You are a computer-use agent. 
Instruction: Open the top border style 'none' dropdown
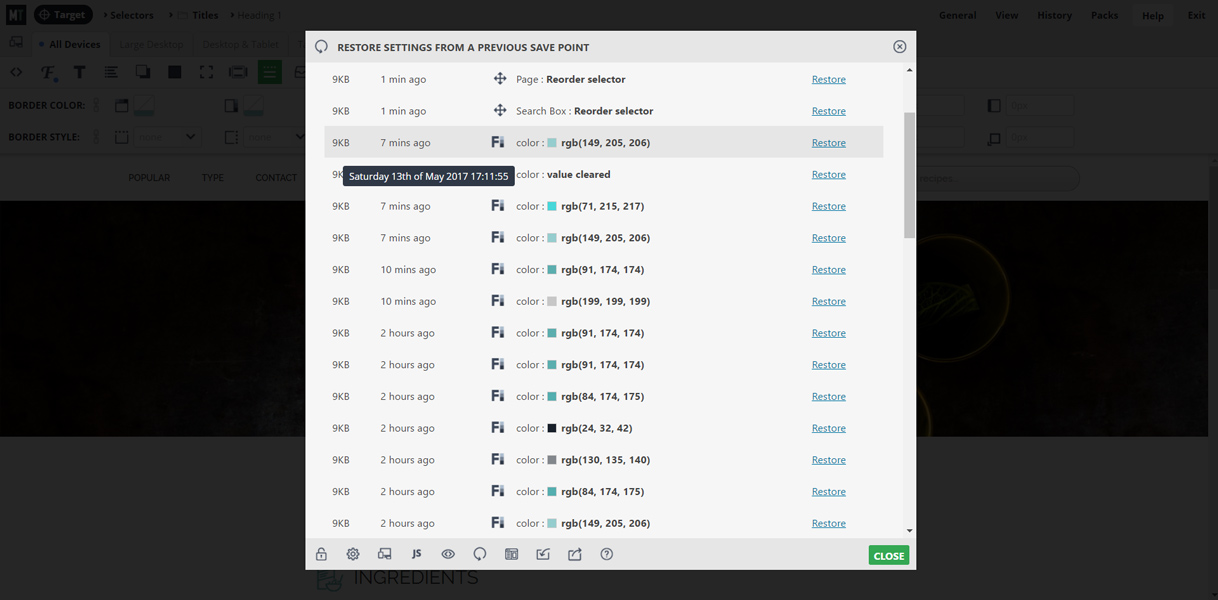(x=166, y=137)
